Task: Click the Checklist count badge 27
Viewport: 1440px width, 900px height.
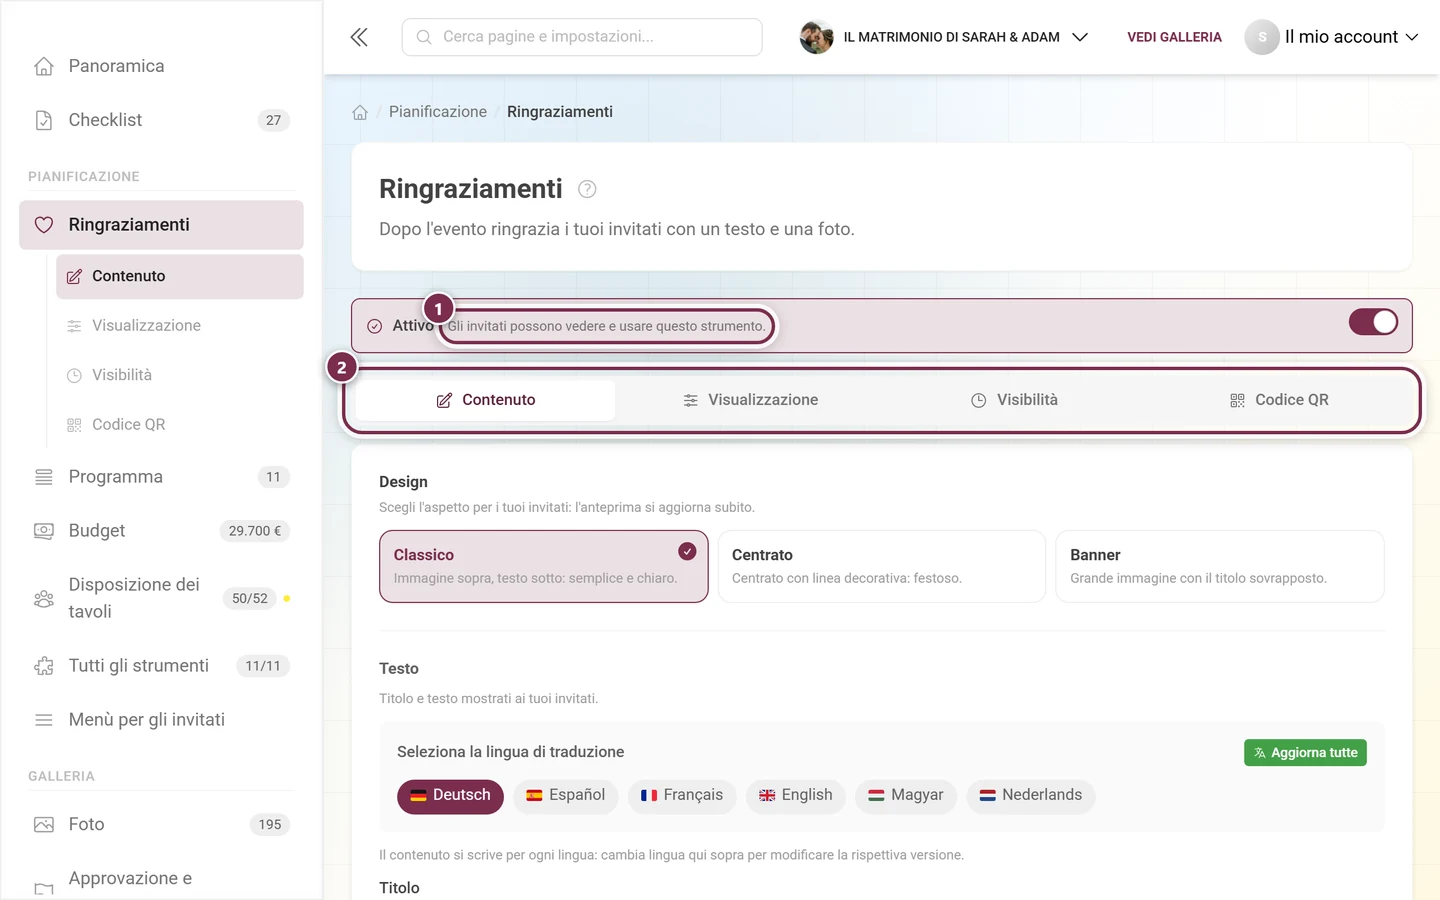Action: (x=274, y=120)
